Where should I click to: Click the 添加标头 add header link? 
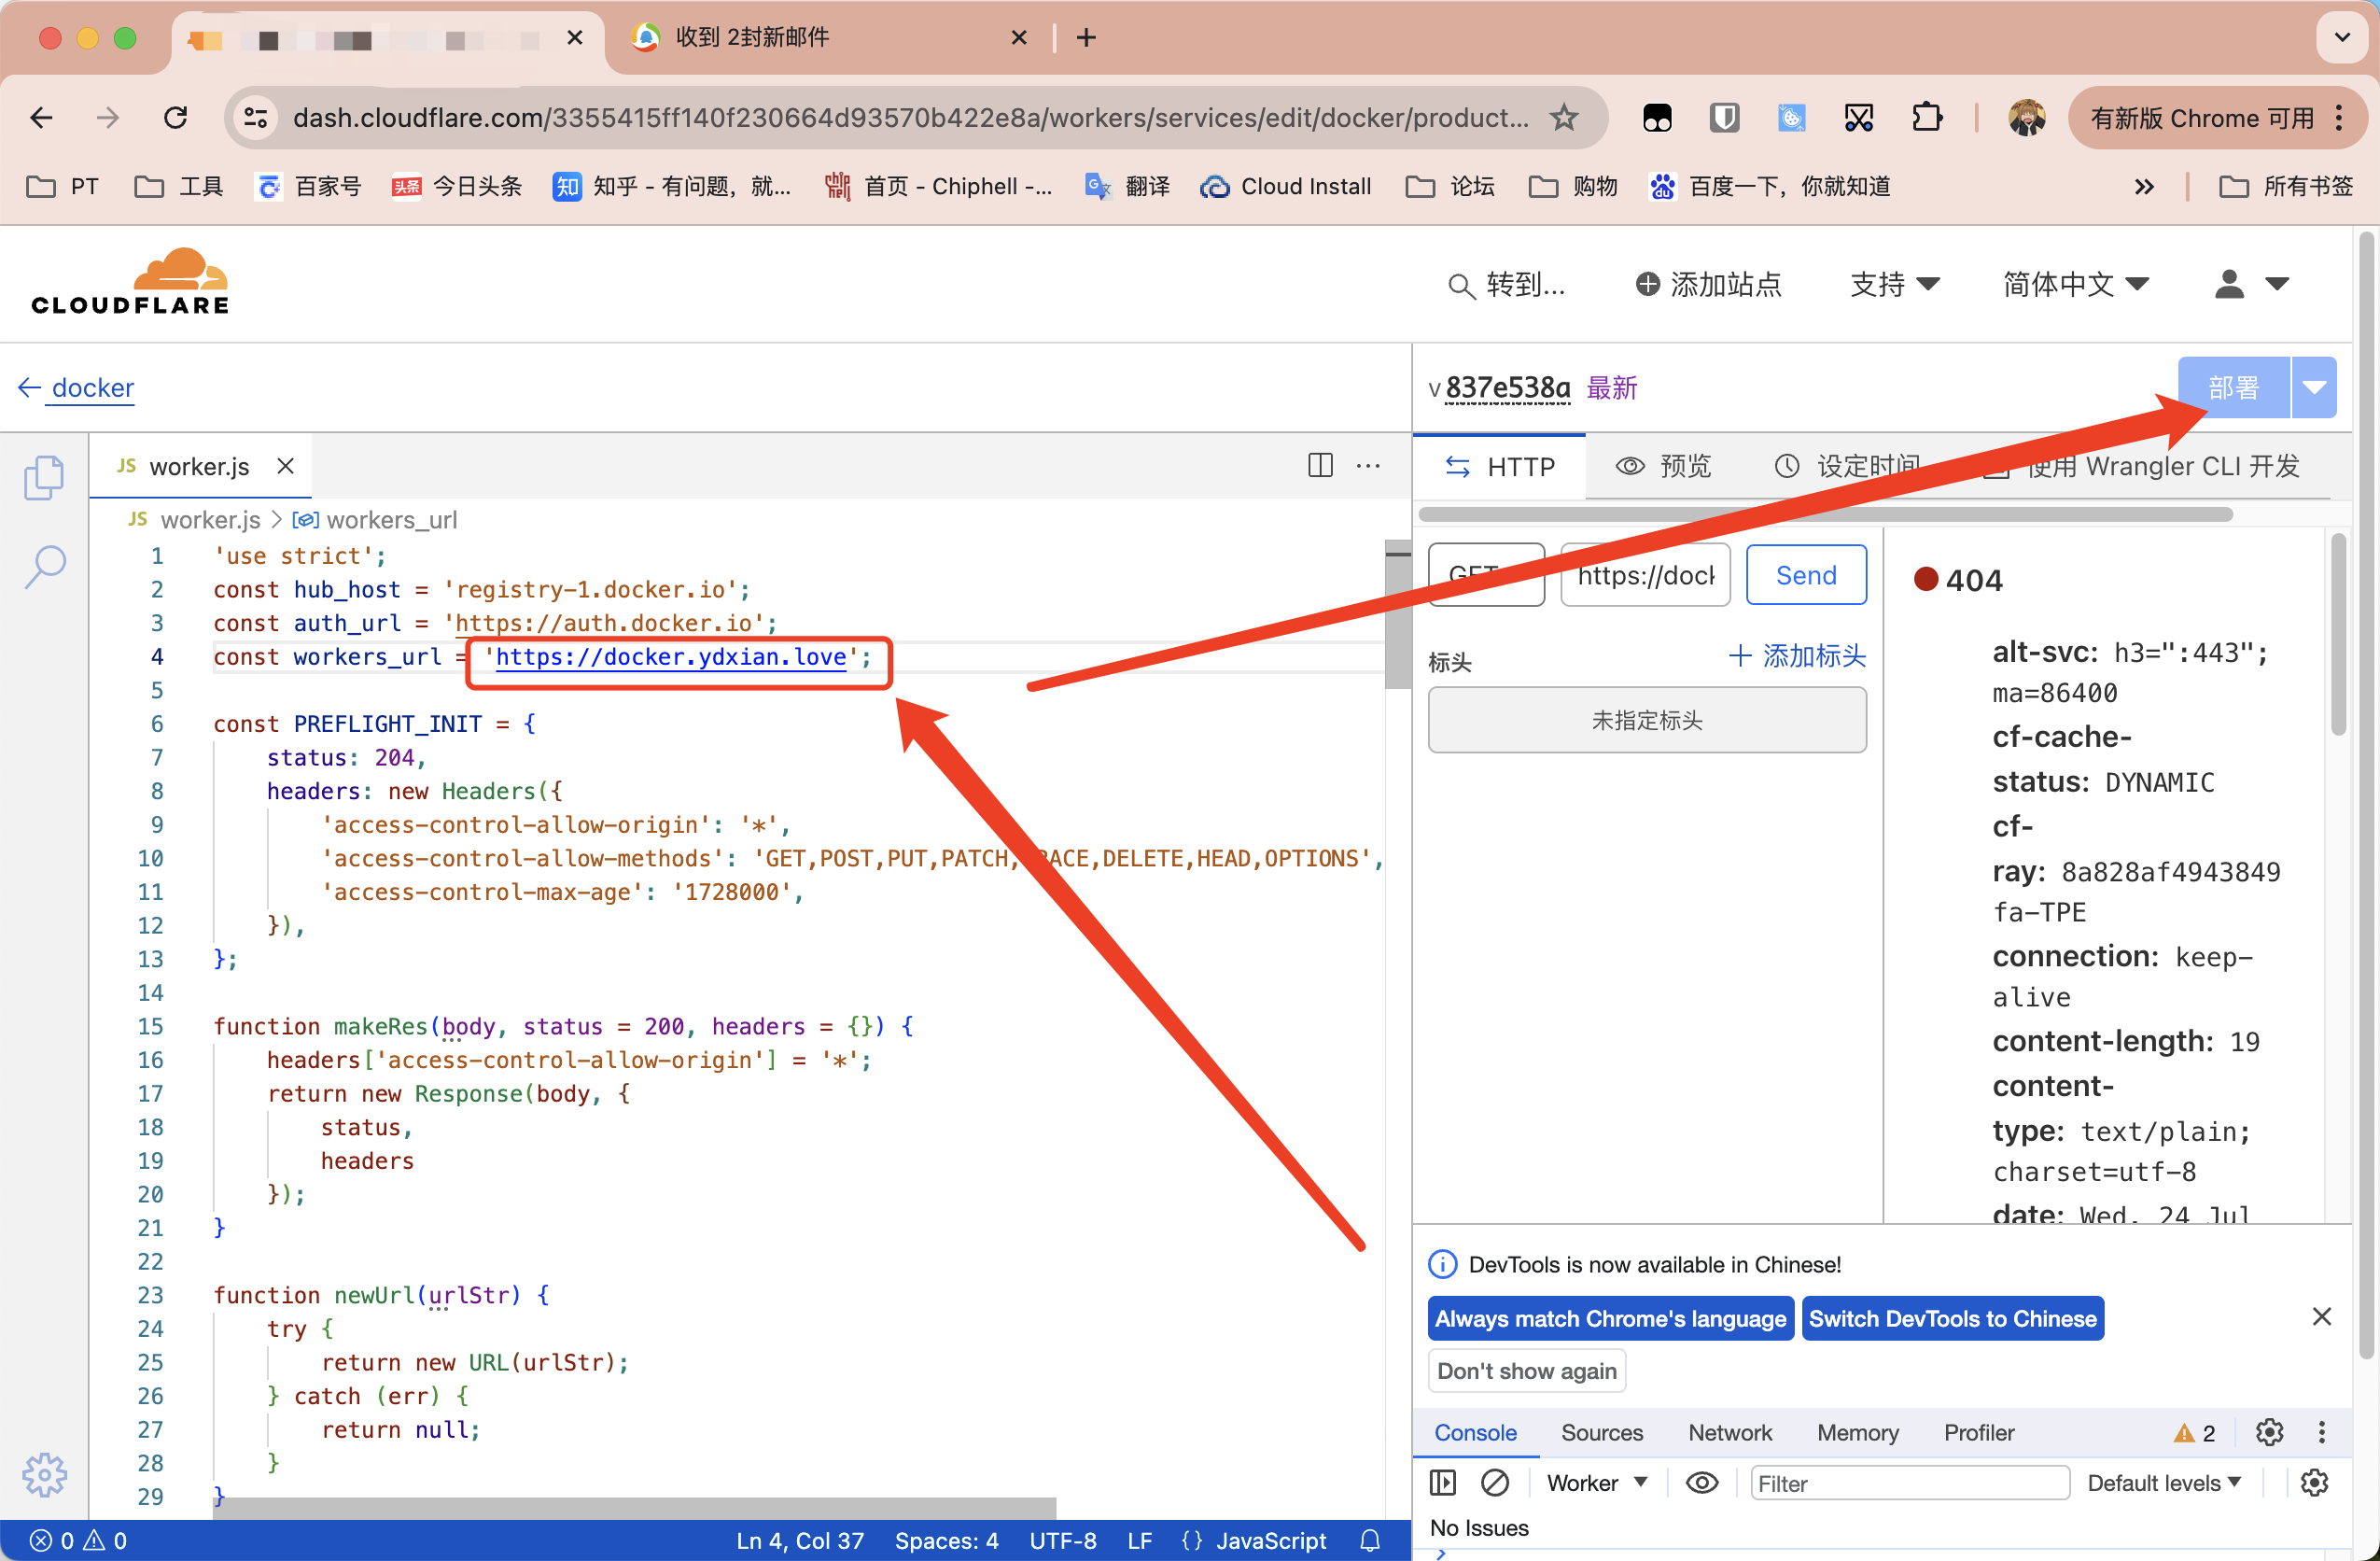pos(1797,656)
